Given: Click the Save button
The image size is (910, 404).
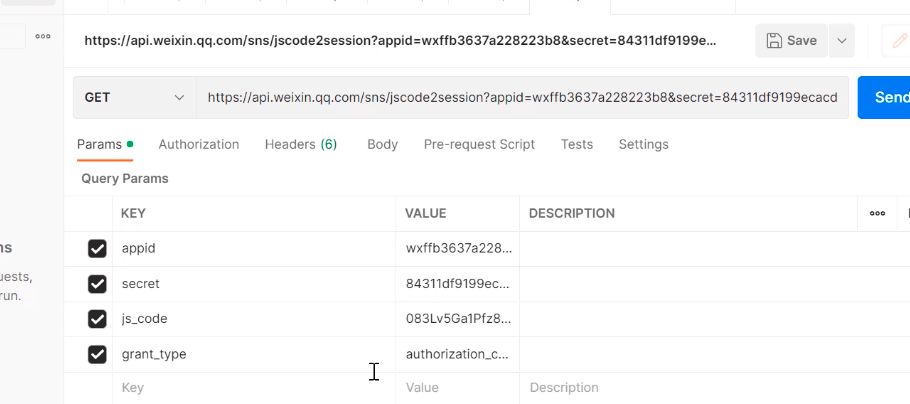Looking at the screenshot, I should point(791,41).
